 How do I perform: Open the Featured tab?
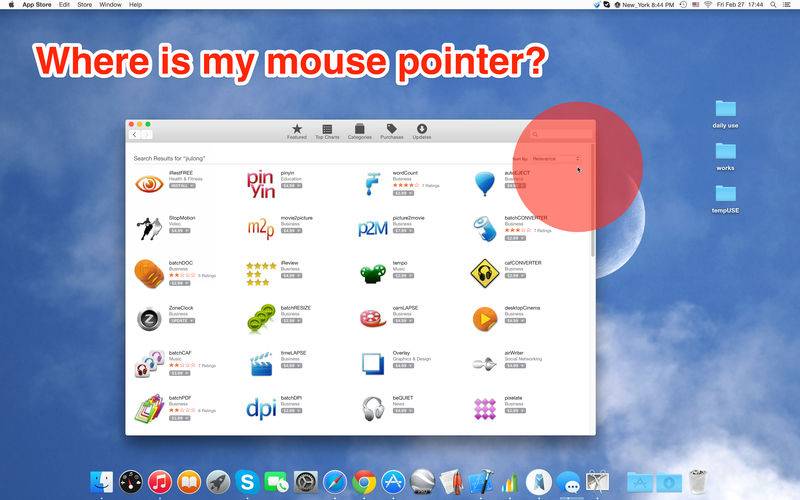(x=296, y=131)
